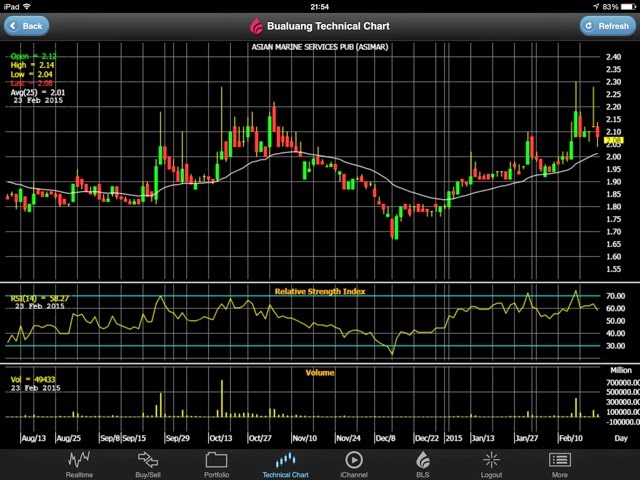Screen dimensions: 640x480
Task: Tap the 2.40 price axis label
Action: (613, 57)
